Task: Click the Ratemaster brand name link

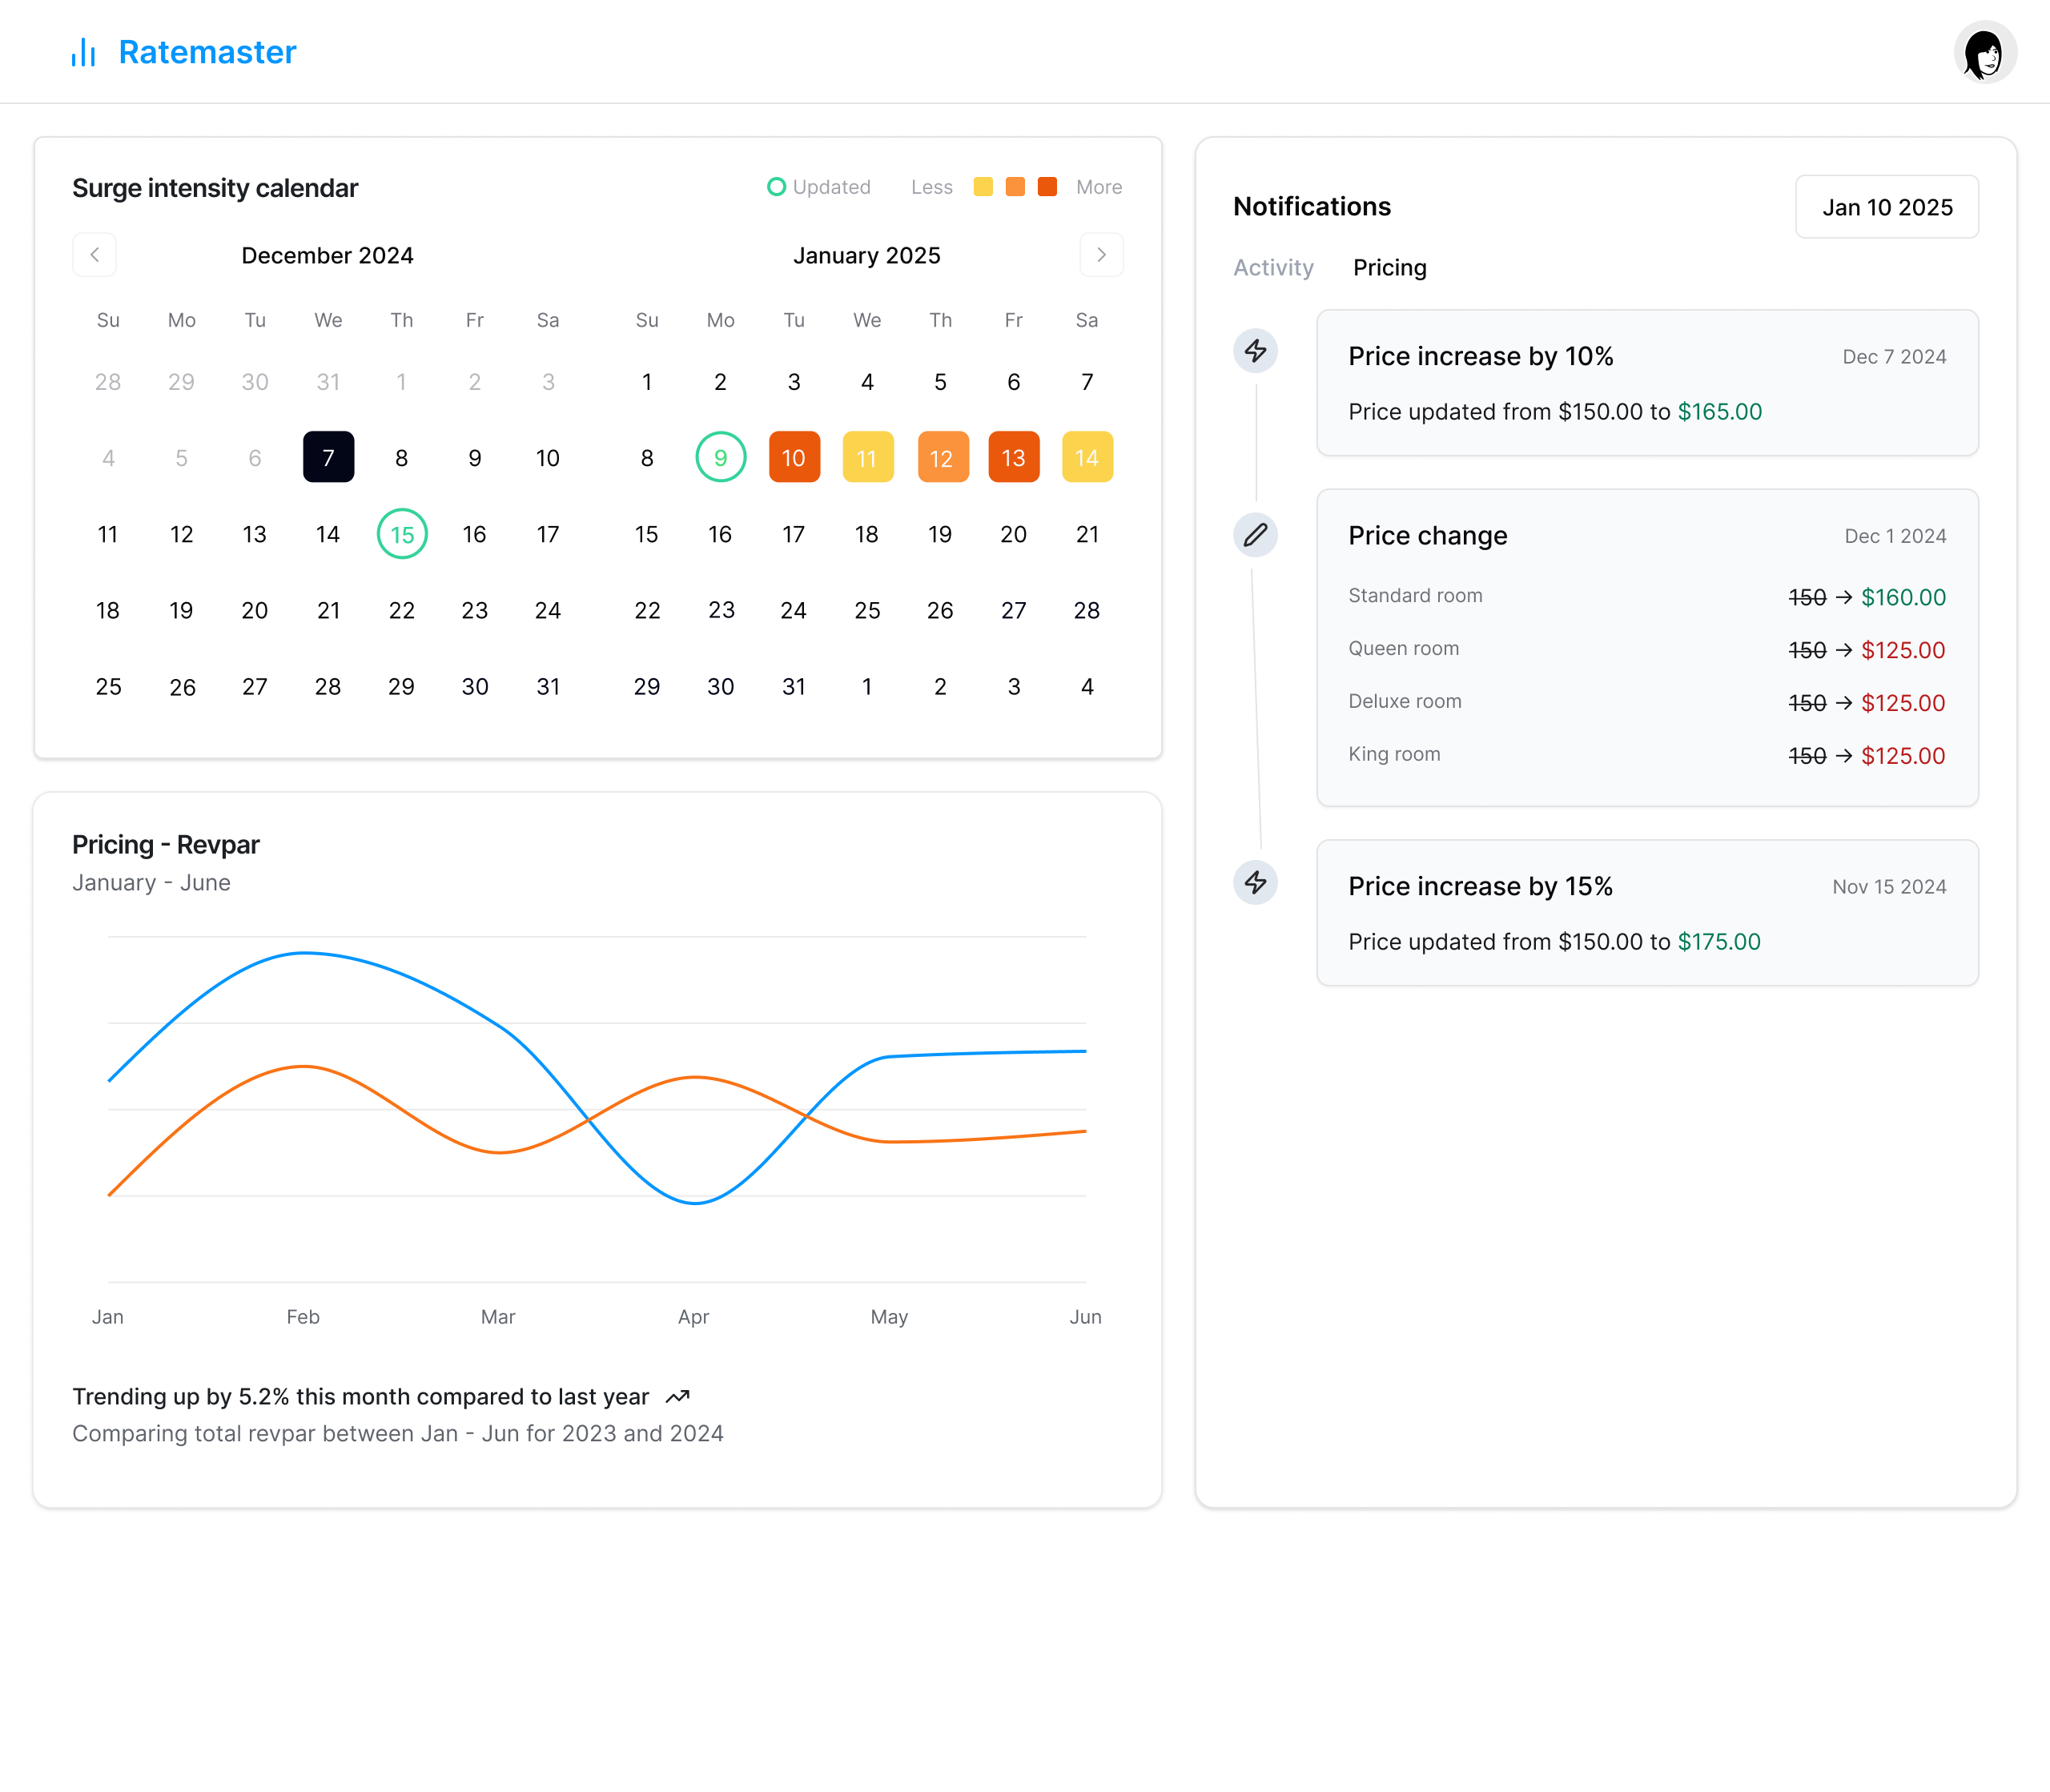Action: pos(207,52)
